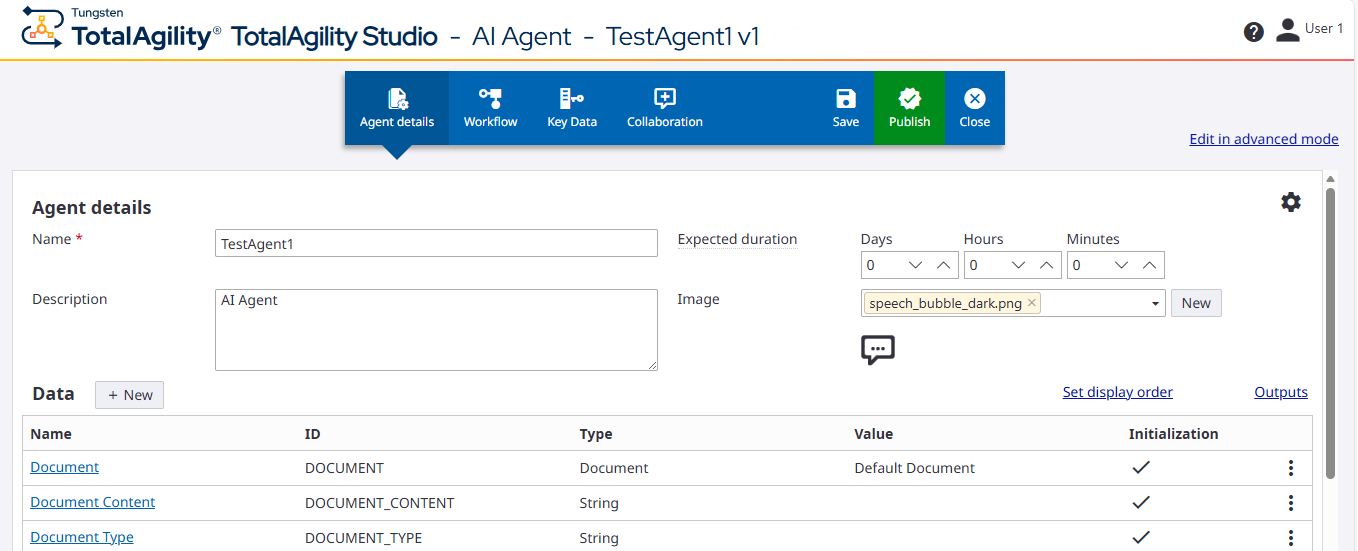
Task: Increase the Days value
Action: 943,265
